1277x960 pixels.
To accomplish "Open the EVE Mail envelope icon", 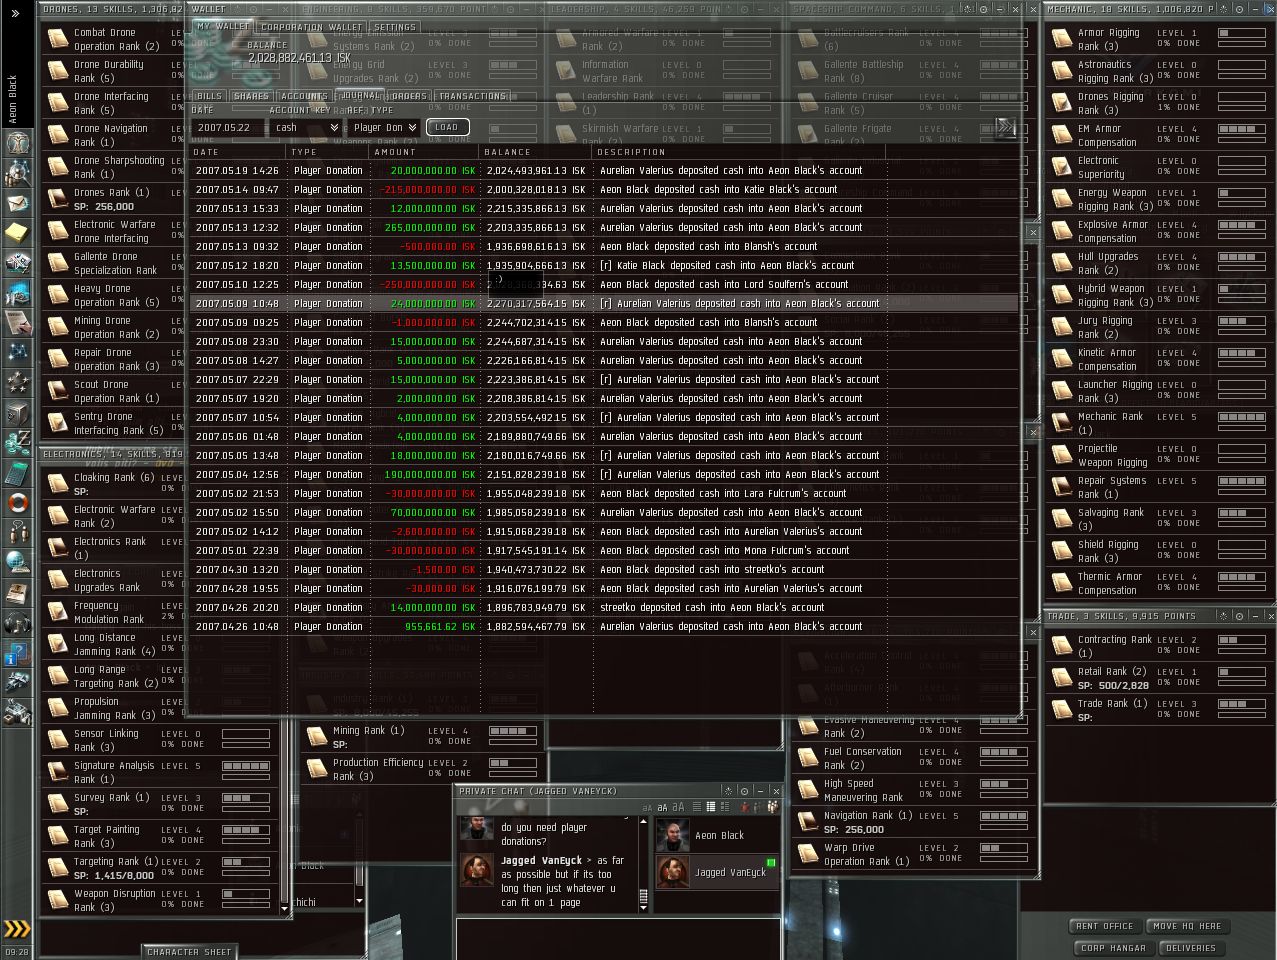I will tap(19, 203).
